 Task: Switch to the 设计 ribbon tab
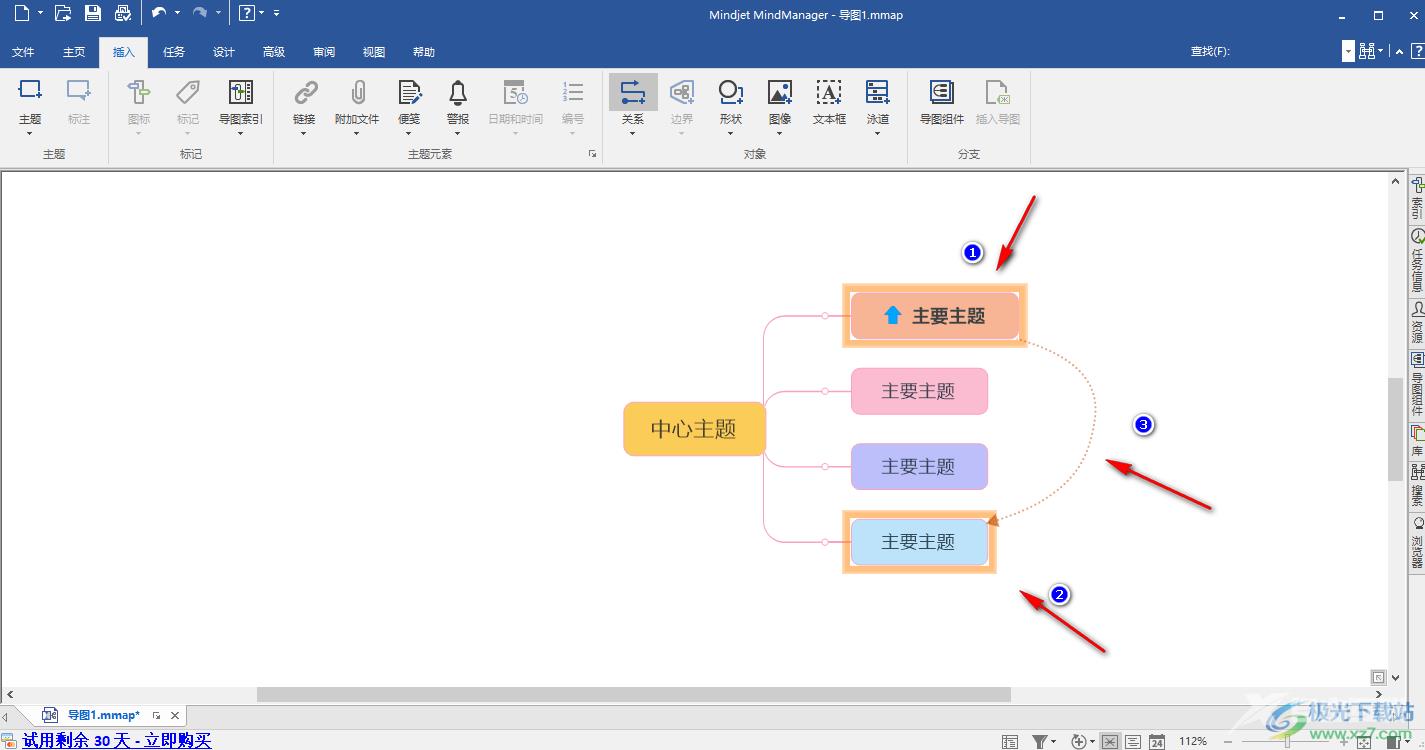click(x=224, y=52)
